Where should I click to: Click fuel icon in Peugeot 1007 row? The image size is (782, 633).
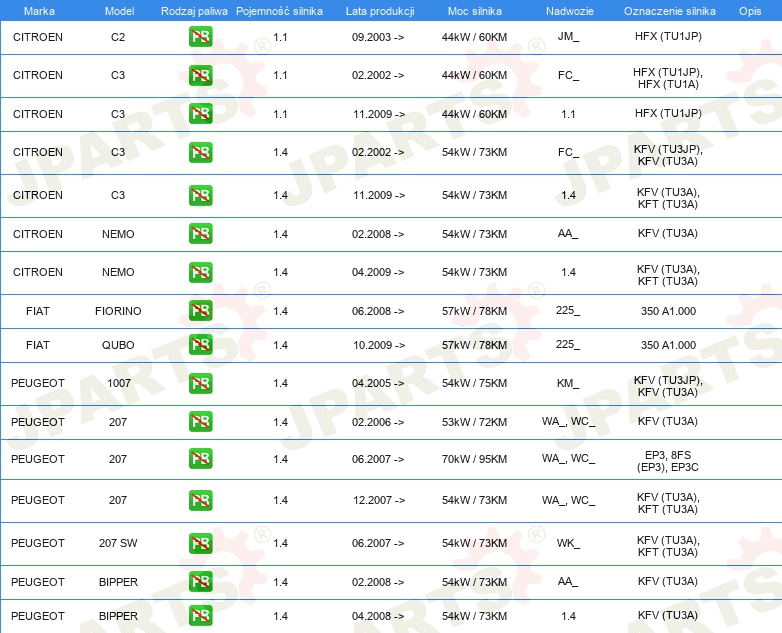click(x=200, y=383)
